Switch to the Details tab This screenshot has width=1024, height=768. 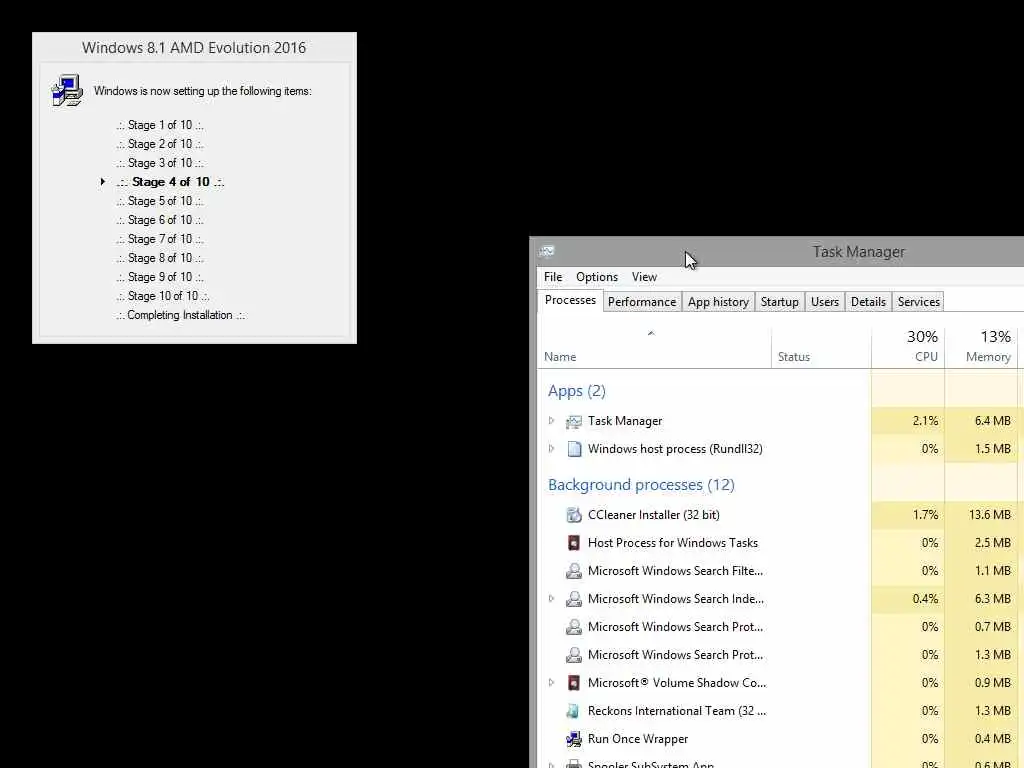pos(868,302)
